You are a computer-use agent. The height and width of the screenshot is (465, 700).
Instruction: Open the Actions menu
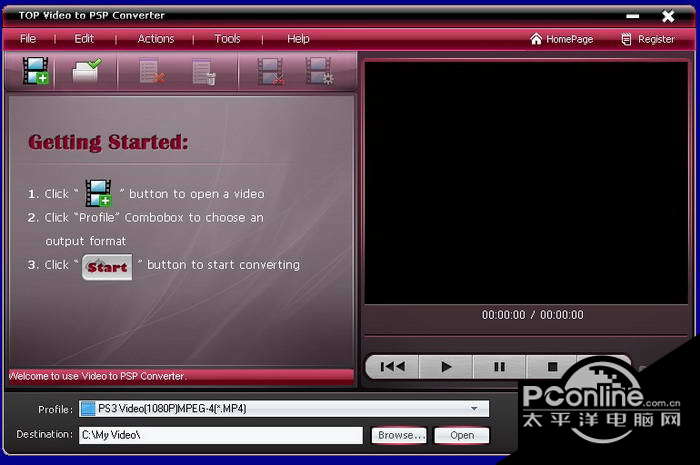155,39
